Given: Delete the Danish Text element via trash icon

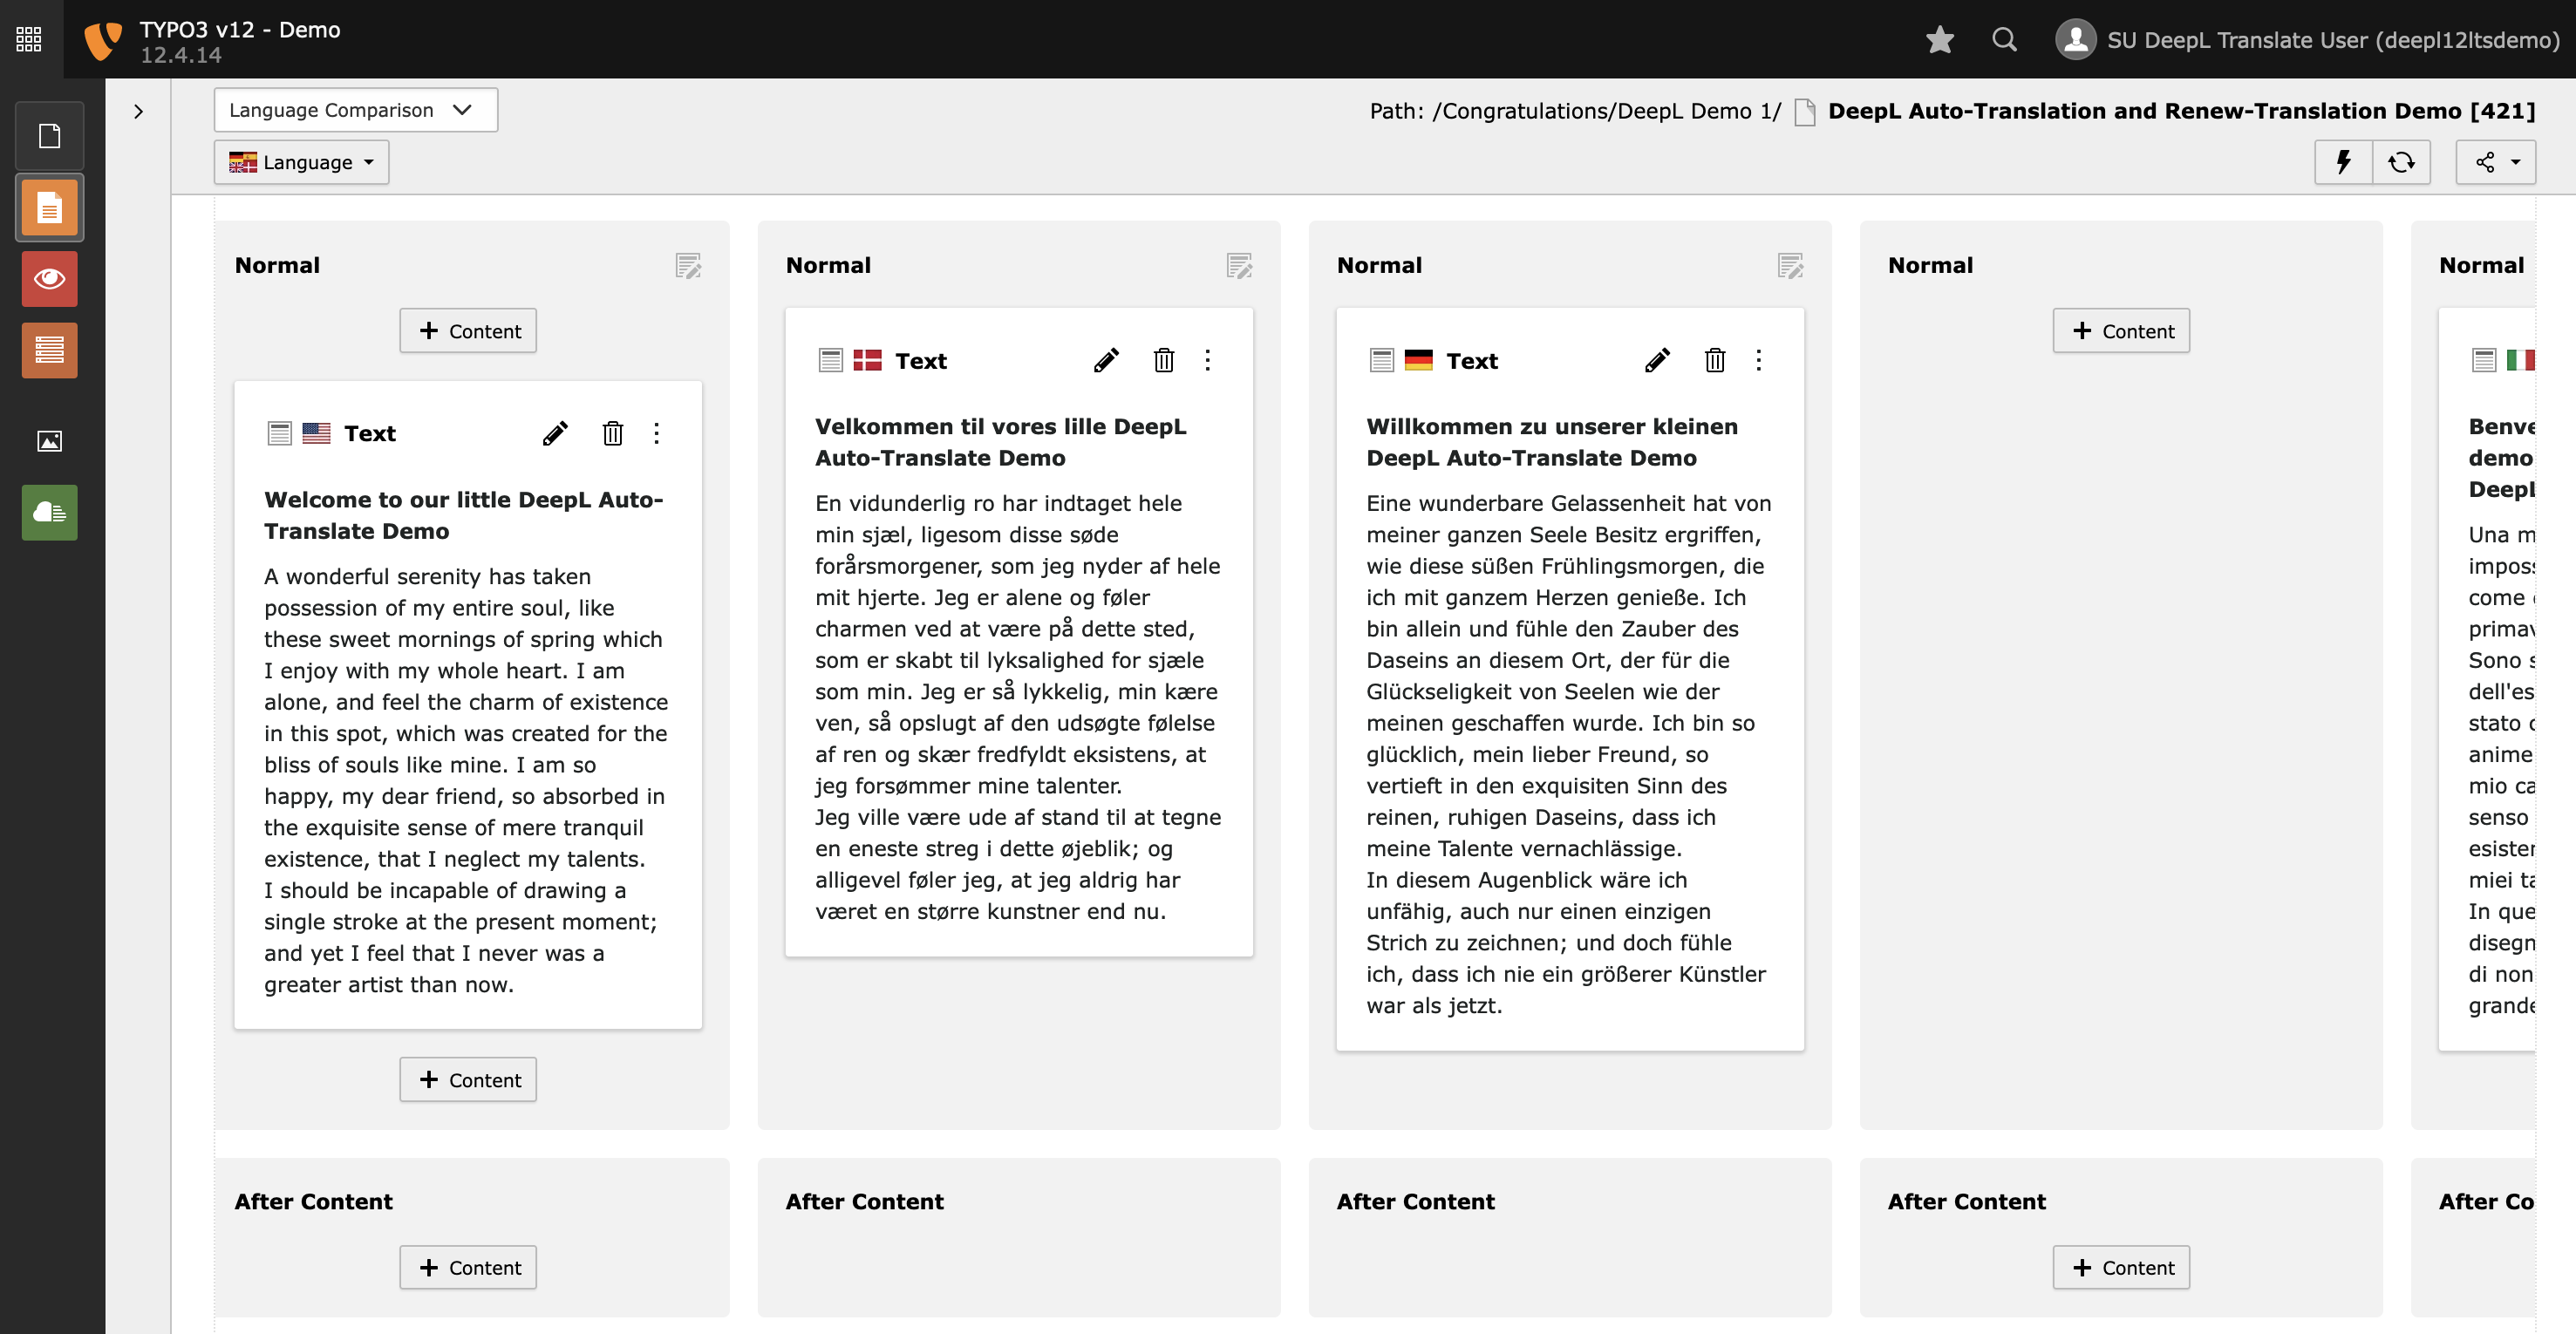Looking at the screenshot, I should (x=1163, y=360).
